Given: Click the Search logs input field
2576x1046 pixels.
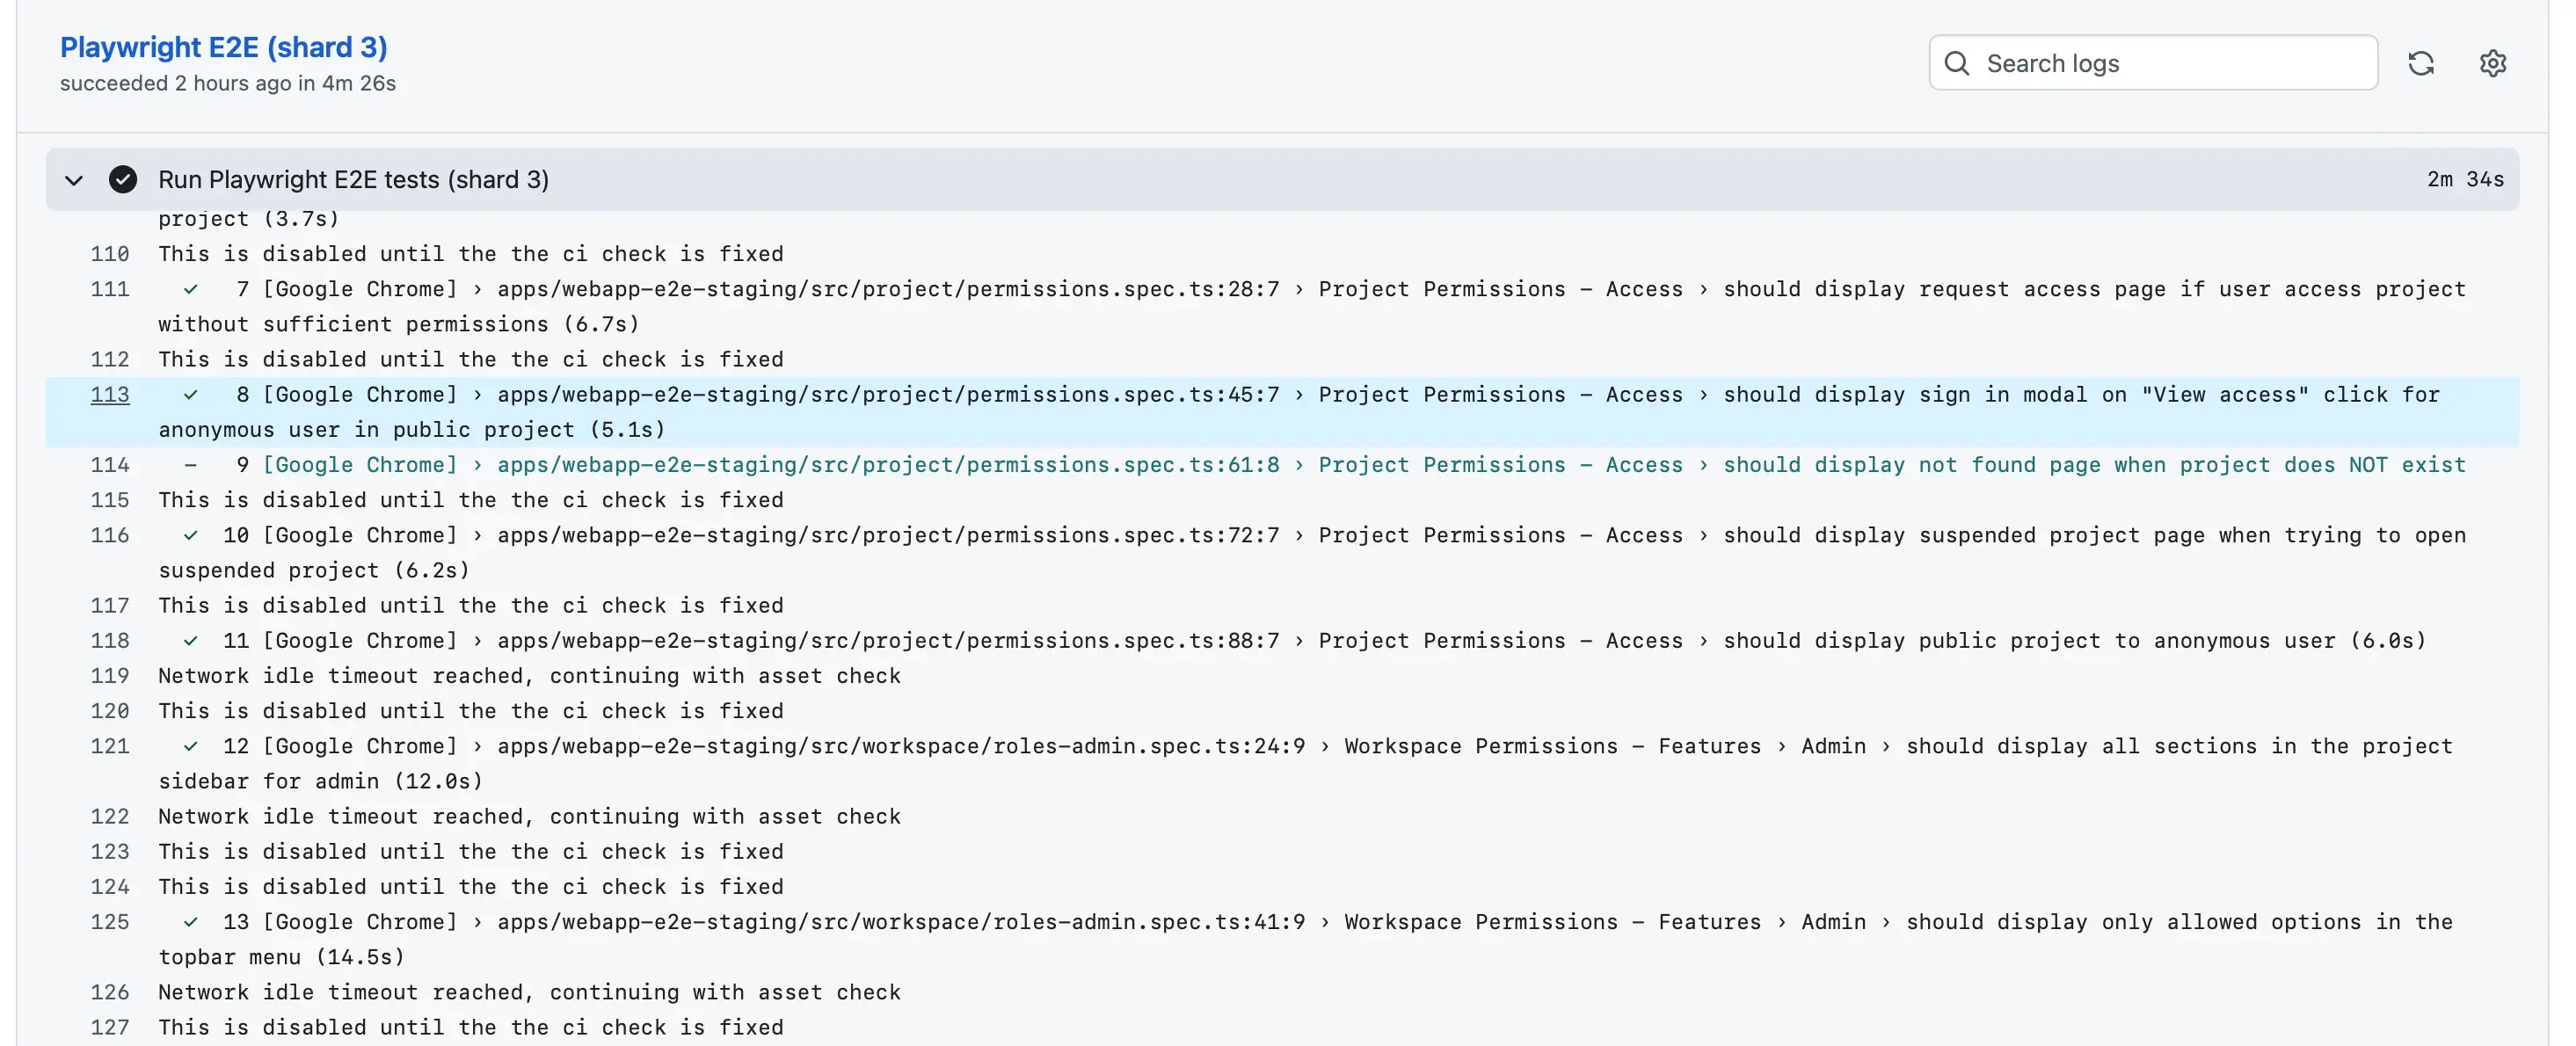Looking at the screenshot, I should 2150,62.
